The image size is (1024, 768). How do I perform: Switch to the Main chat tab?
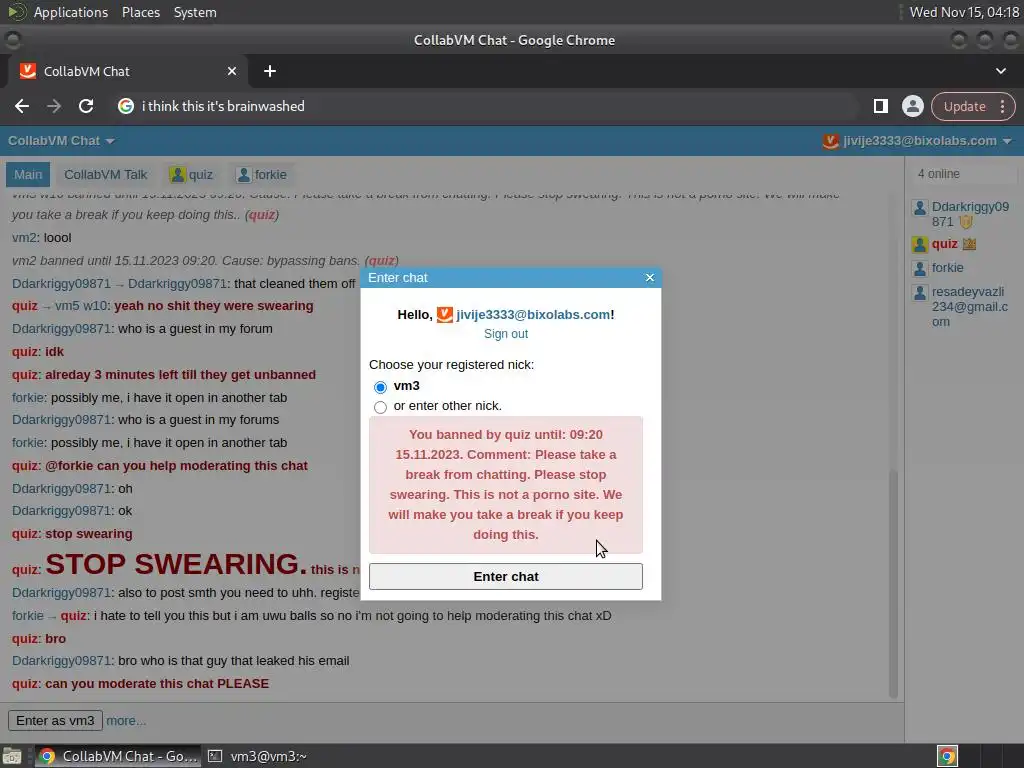[28, 174]
